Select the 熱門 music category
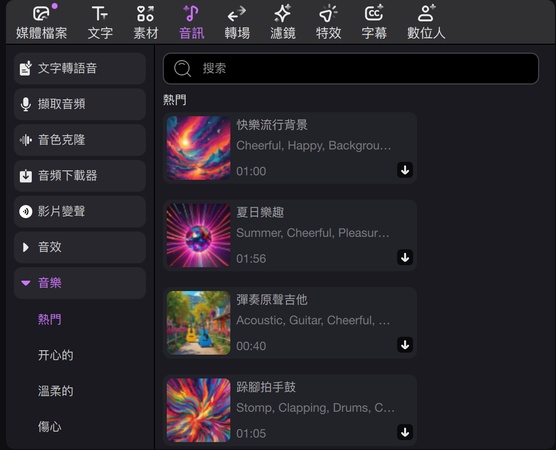556x450 pixels. pyautogui.click(x=50, y=319)
